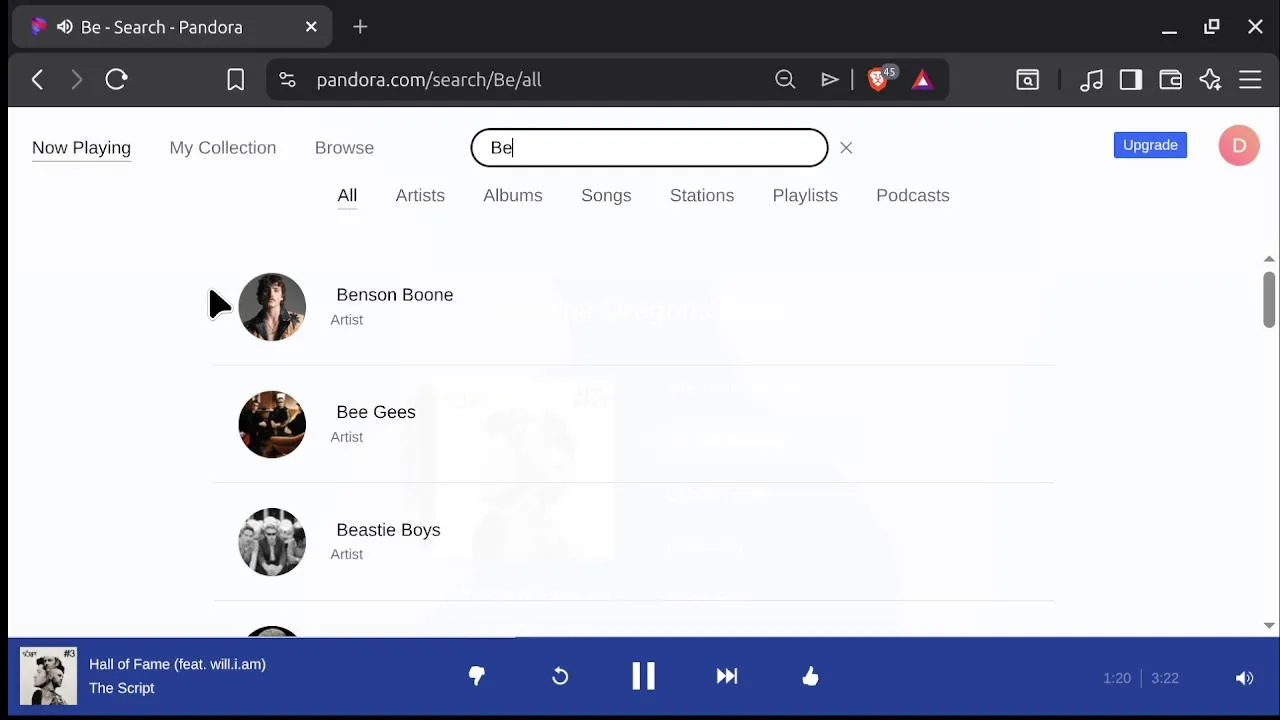
Task: Click the share/send icon in address bar
Action: (x=829, y=80)
